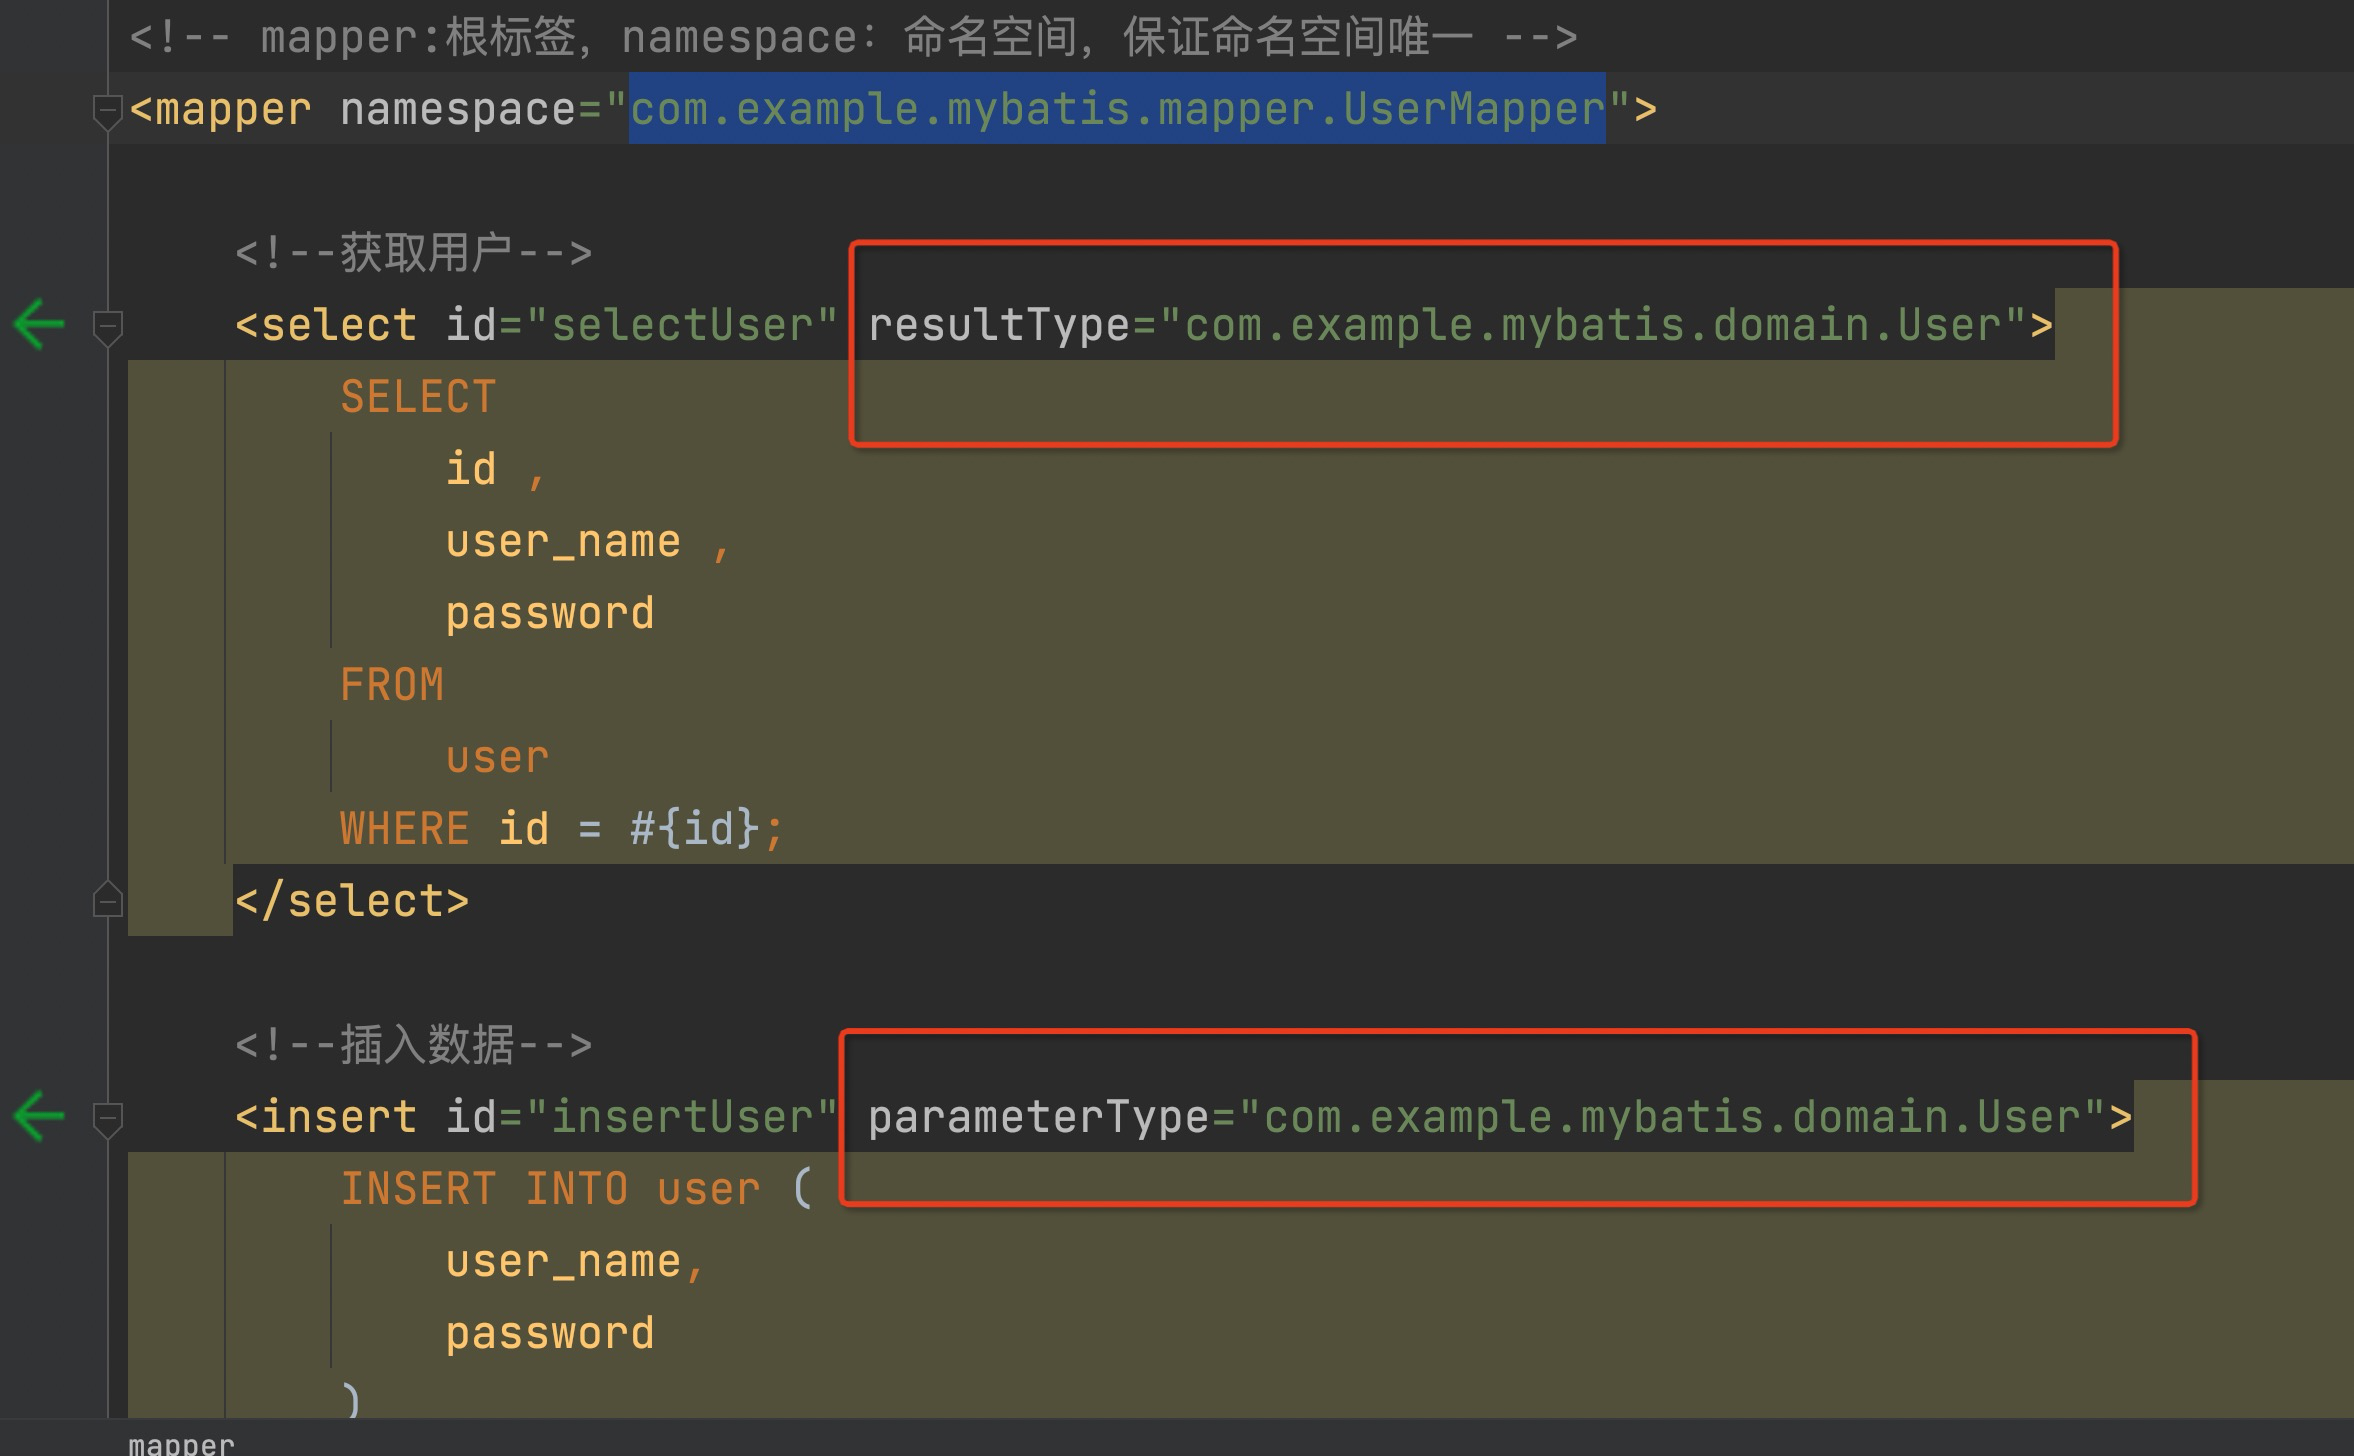Click resultType class com.example.mybatis.domain.User
This screenshot has width=2354, height=1456.
(1594, 325)
